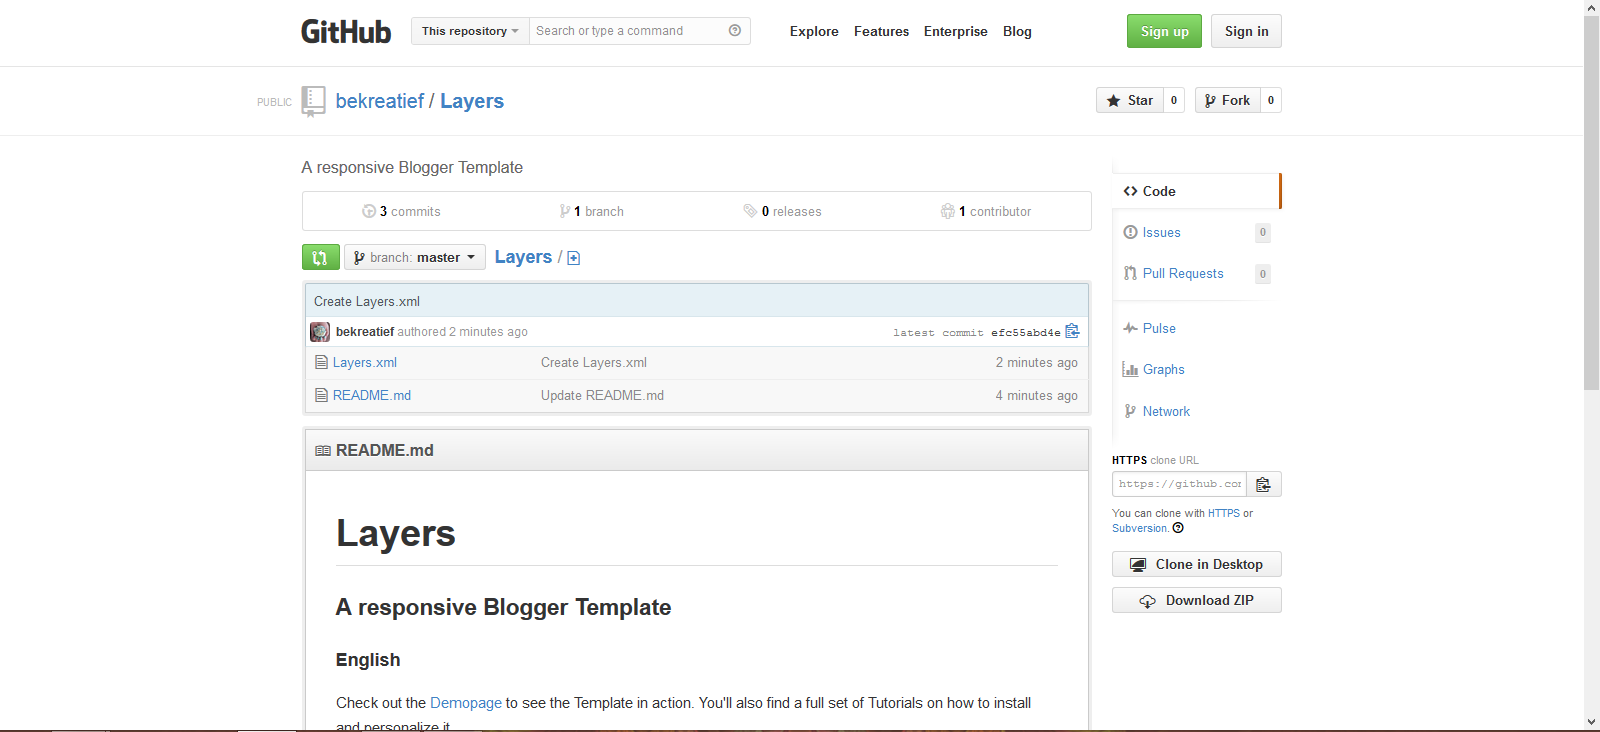Click the Network branch icon in sidebar
This screenshot has height=732, width=1600.
click(x=1130, y=411)
